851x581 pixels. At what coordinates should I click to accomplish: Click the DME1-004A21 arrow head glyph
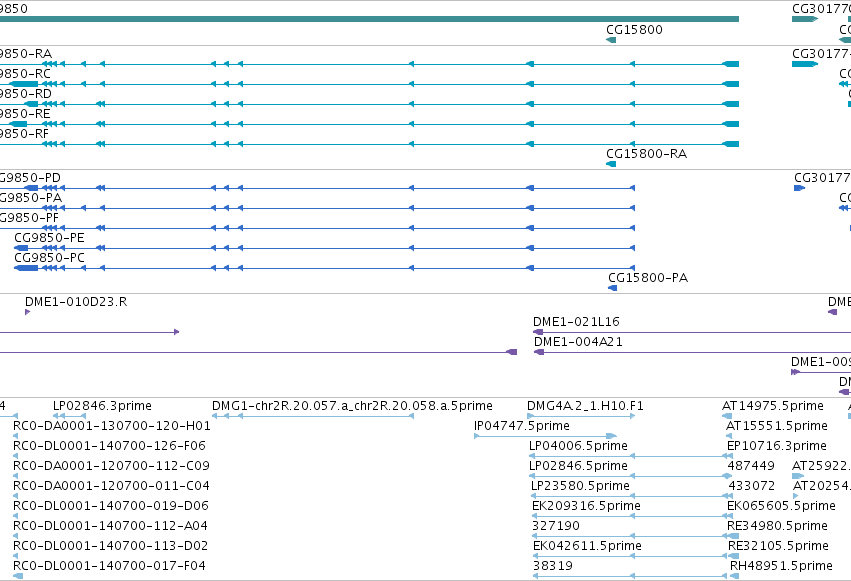pos(539,352)
